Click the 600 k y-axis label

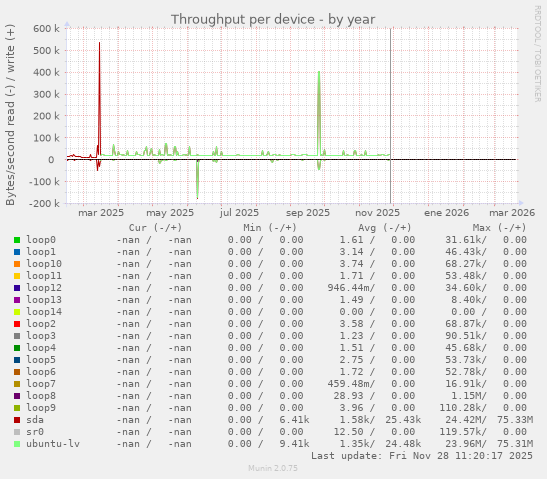click(46, 29)
